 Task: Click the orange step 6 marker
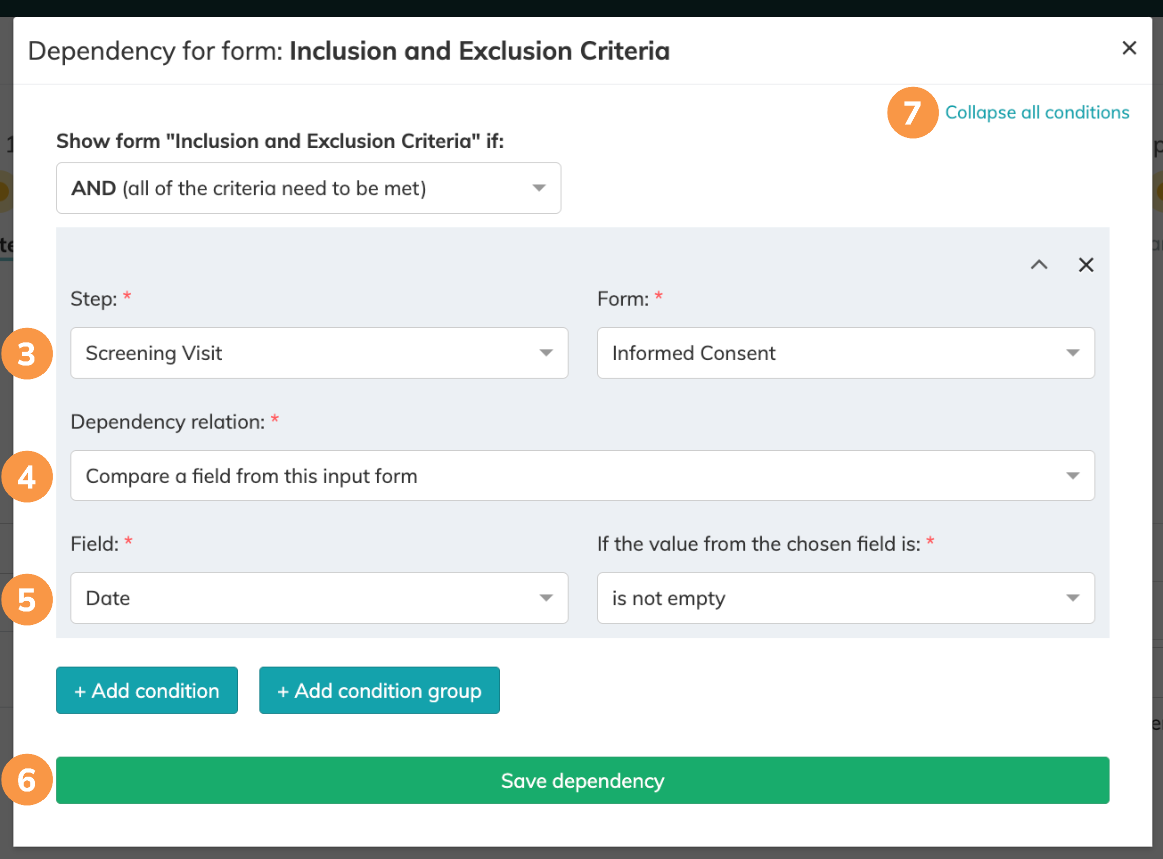(27, 781)
